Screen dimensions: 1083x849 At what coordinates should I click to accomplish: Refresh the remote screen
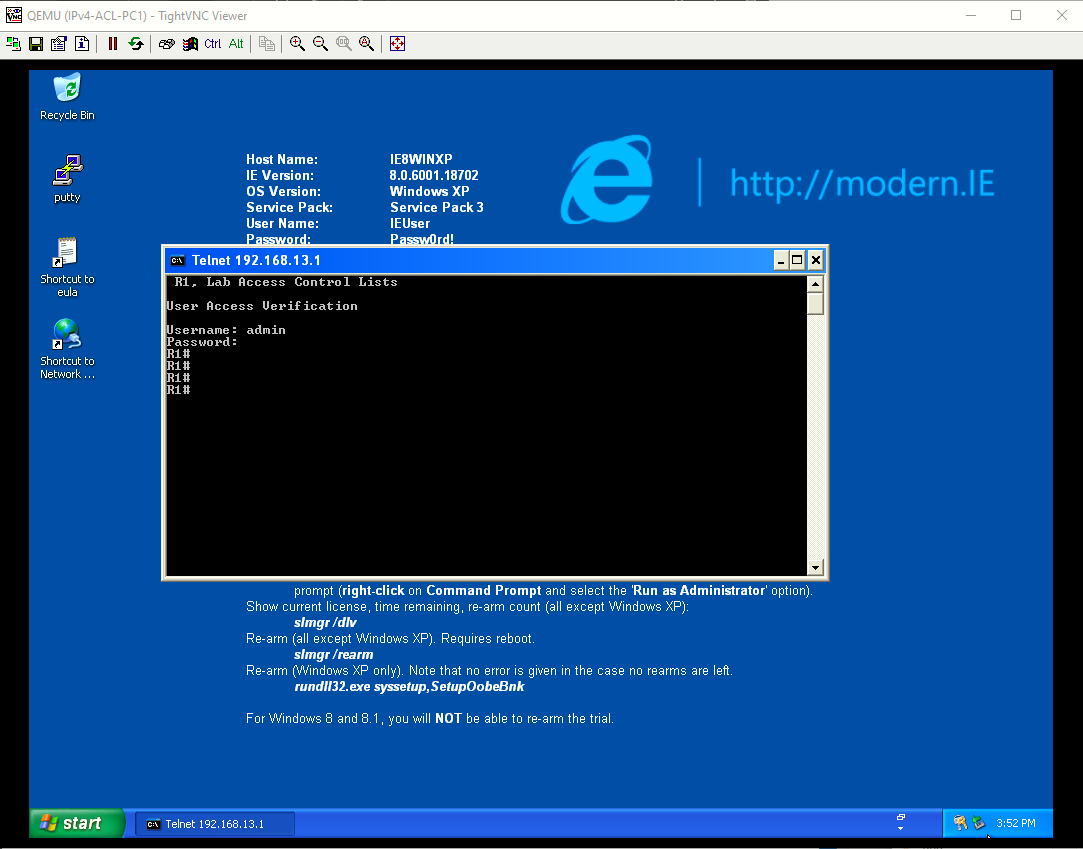(135, 44)
